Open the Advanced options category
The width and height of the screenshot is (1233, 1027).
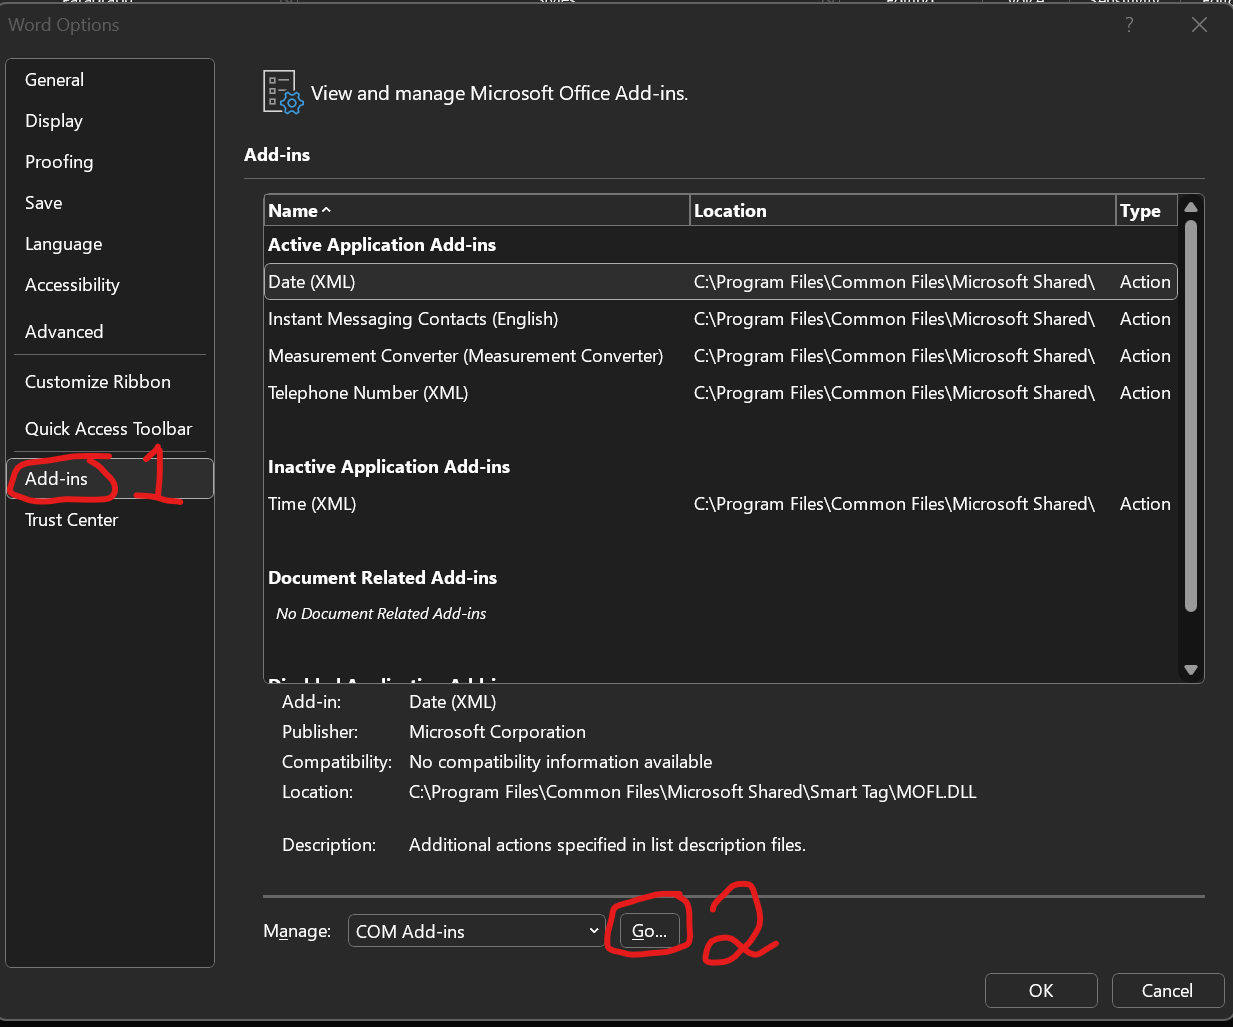click(x=64, y=332)
